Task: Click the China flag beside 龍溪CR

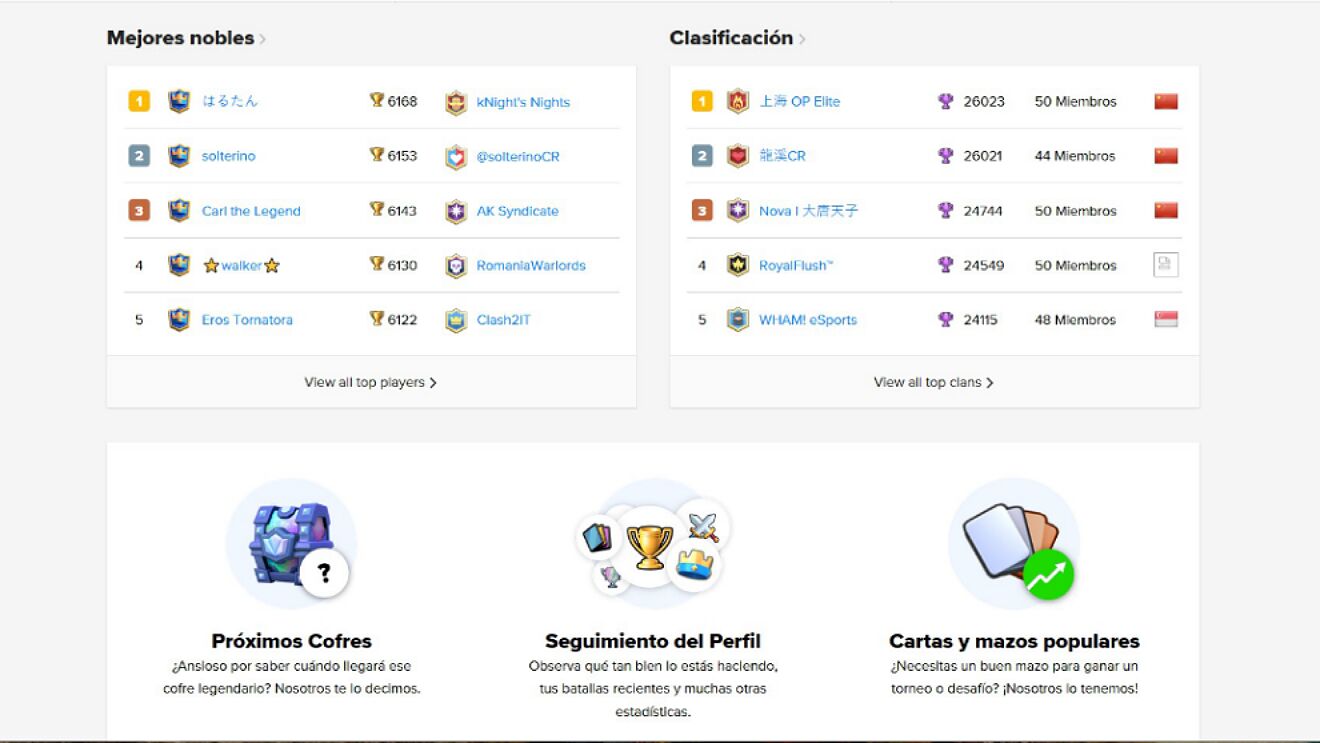Action: coord(1165,156)
